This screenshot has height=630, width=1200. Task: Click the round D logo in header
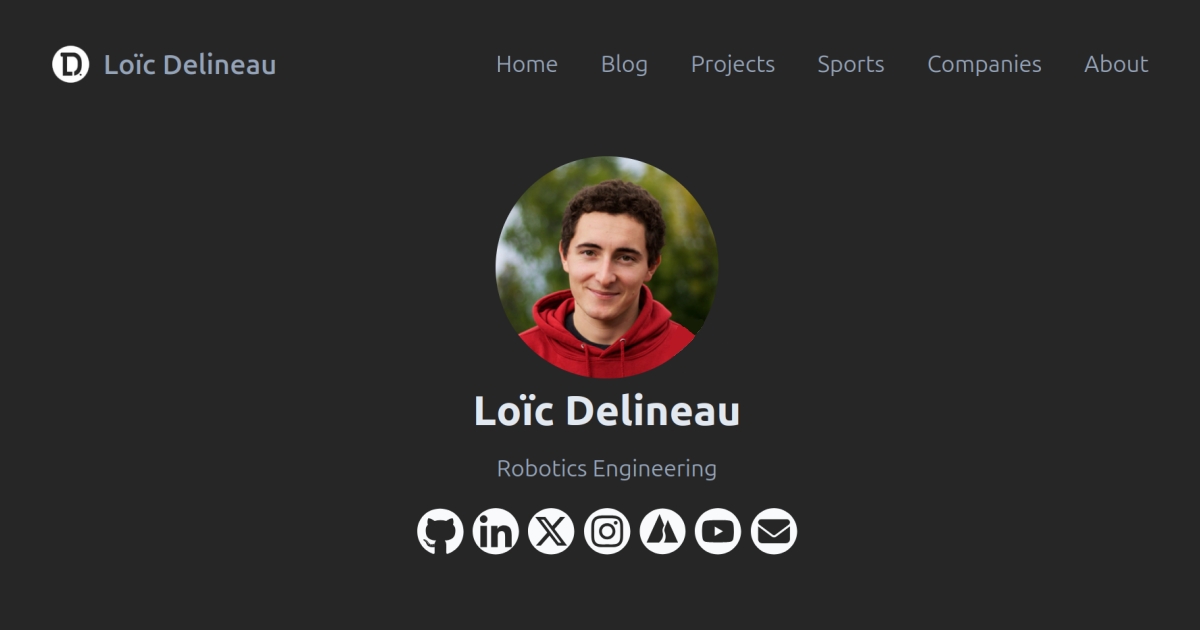tap(70, 64)
